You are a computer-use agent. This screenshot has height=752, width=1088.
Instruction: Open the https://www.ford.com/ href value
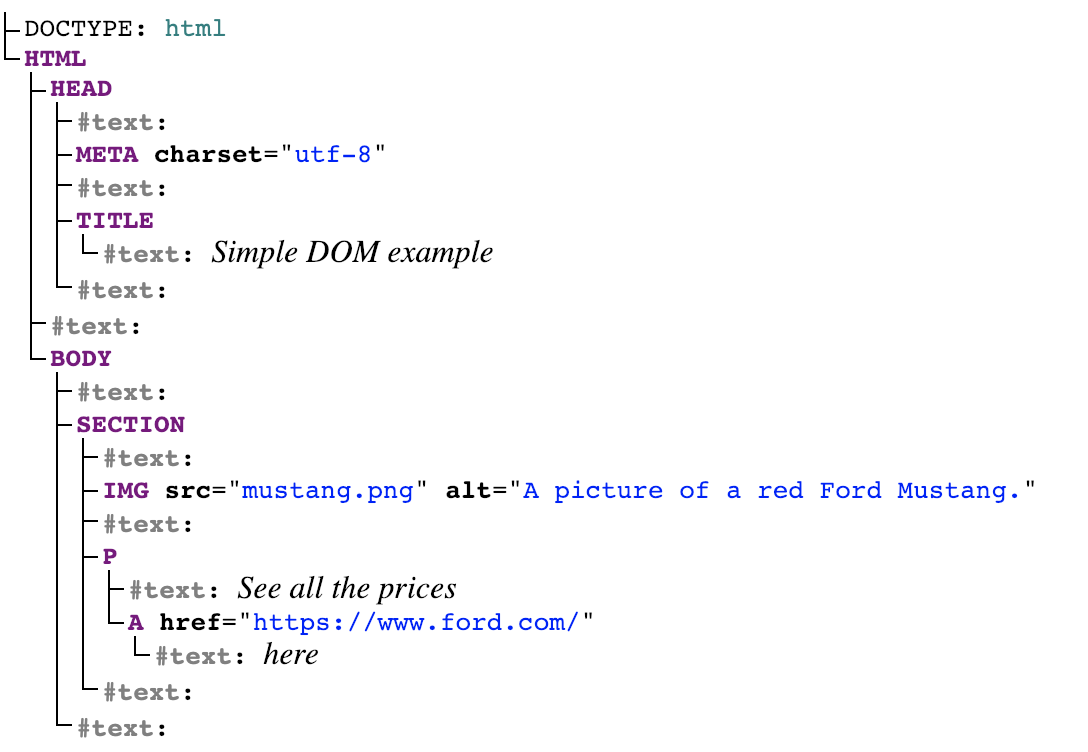coord(416,622)
